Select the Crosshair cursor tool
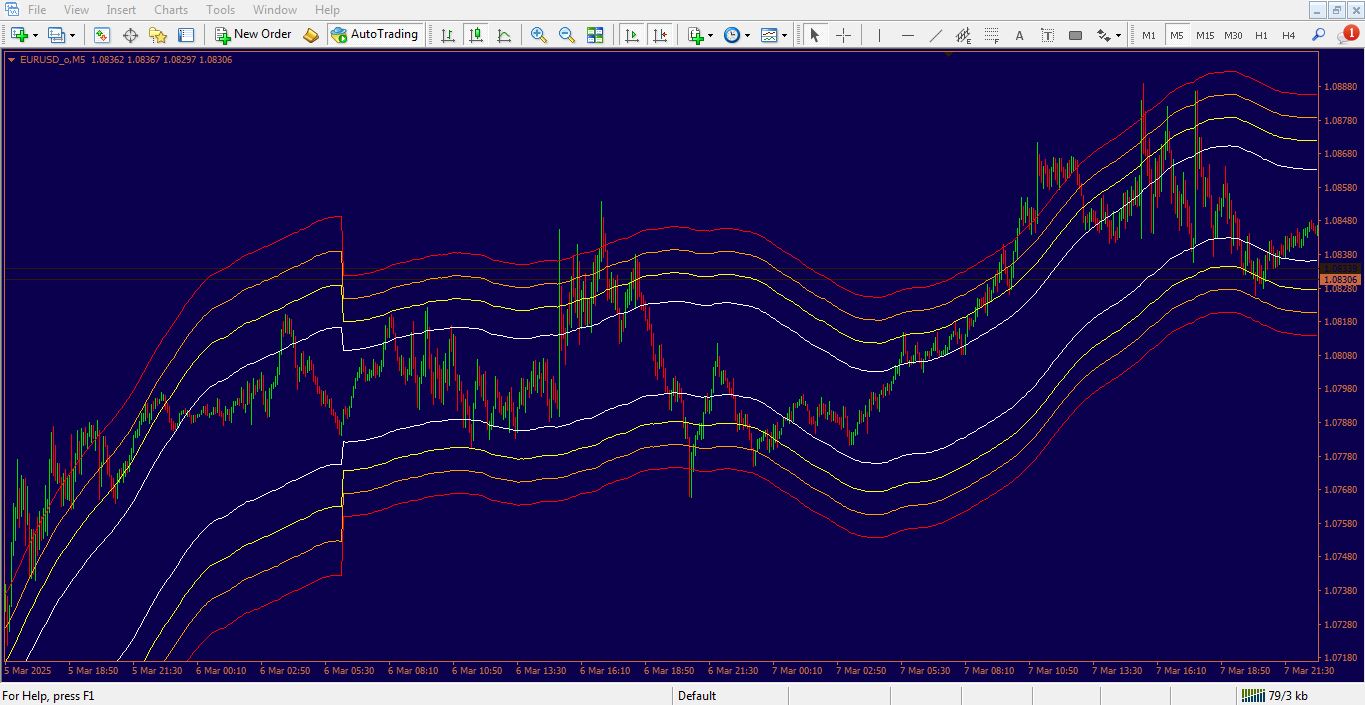 [x=843, y=35]
